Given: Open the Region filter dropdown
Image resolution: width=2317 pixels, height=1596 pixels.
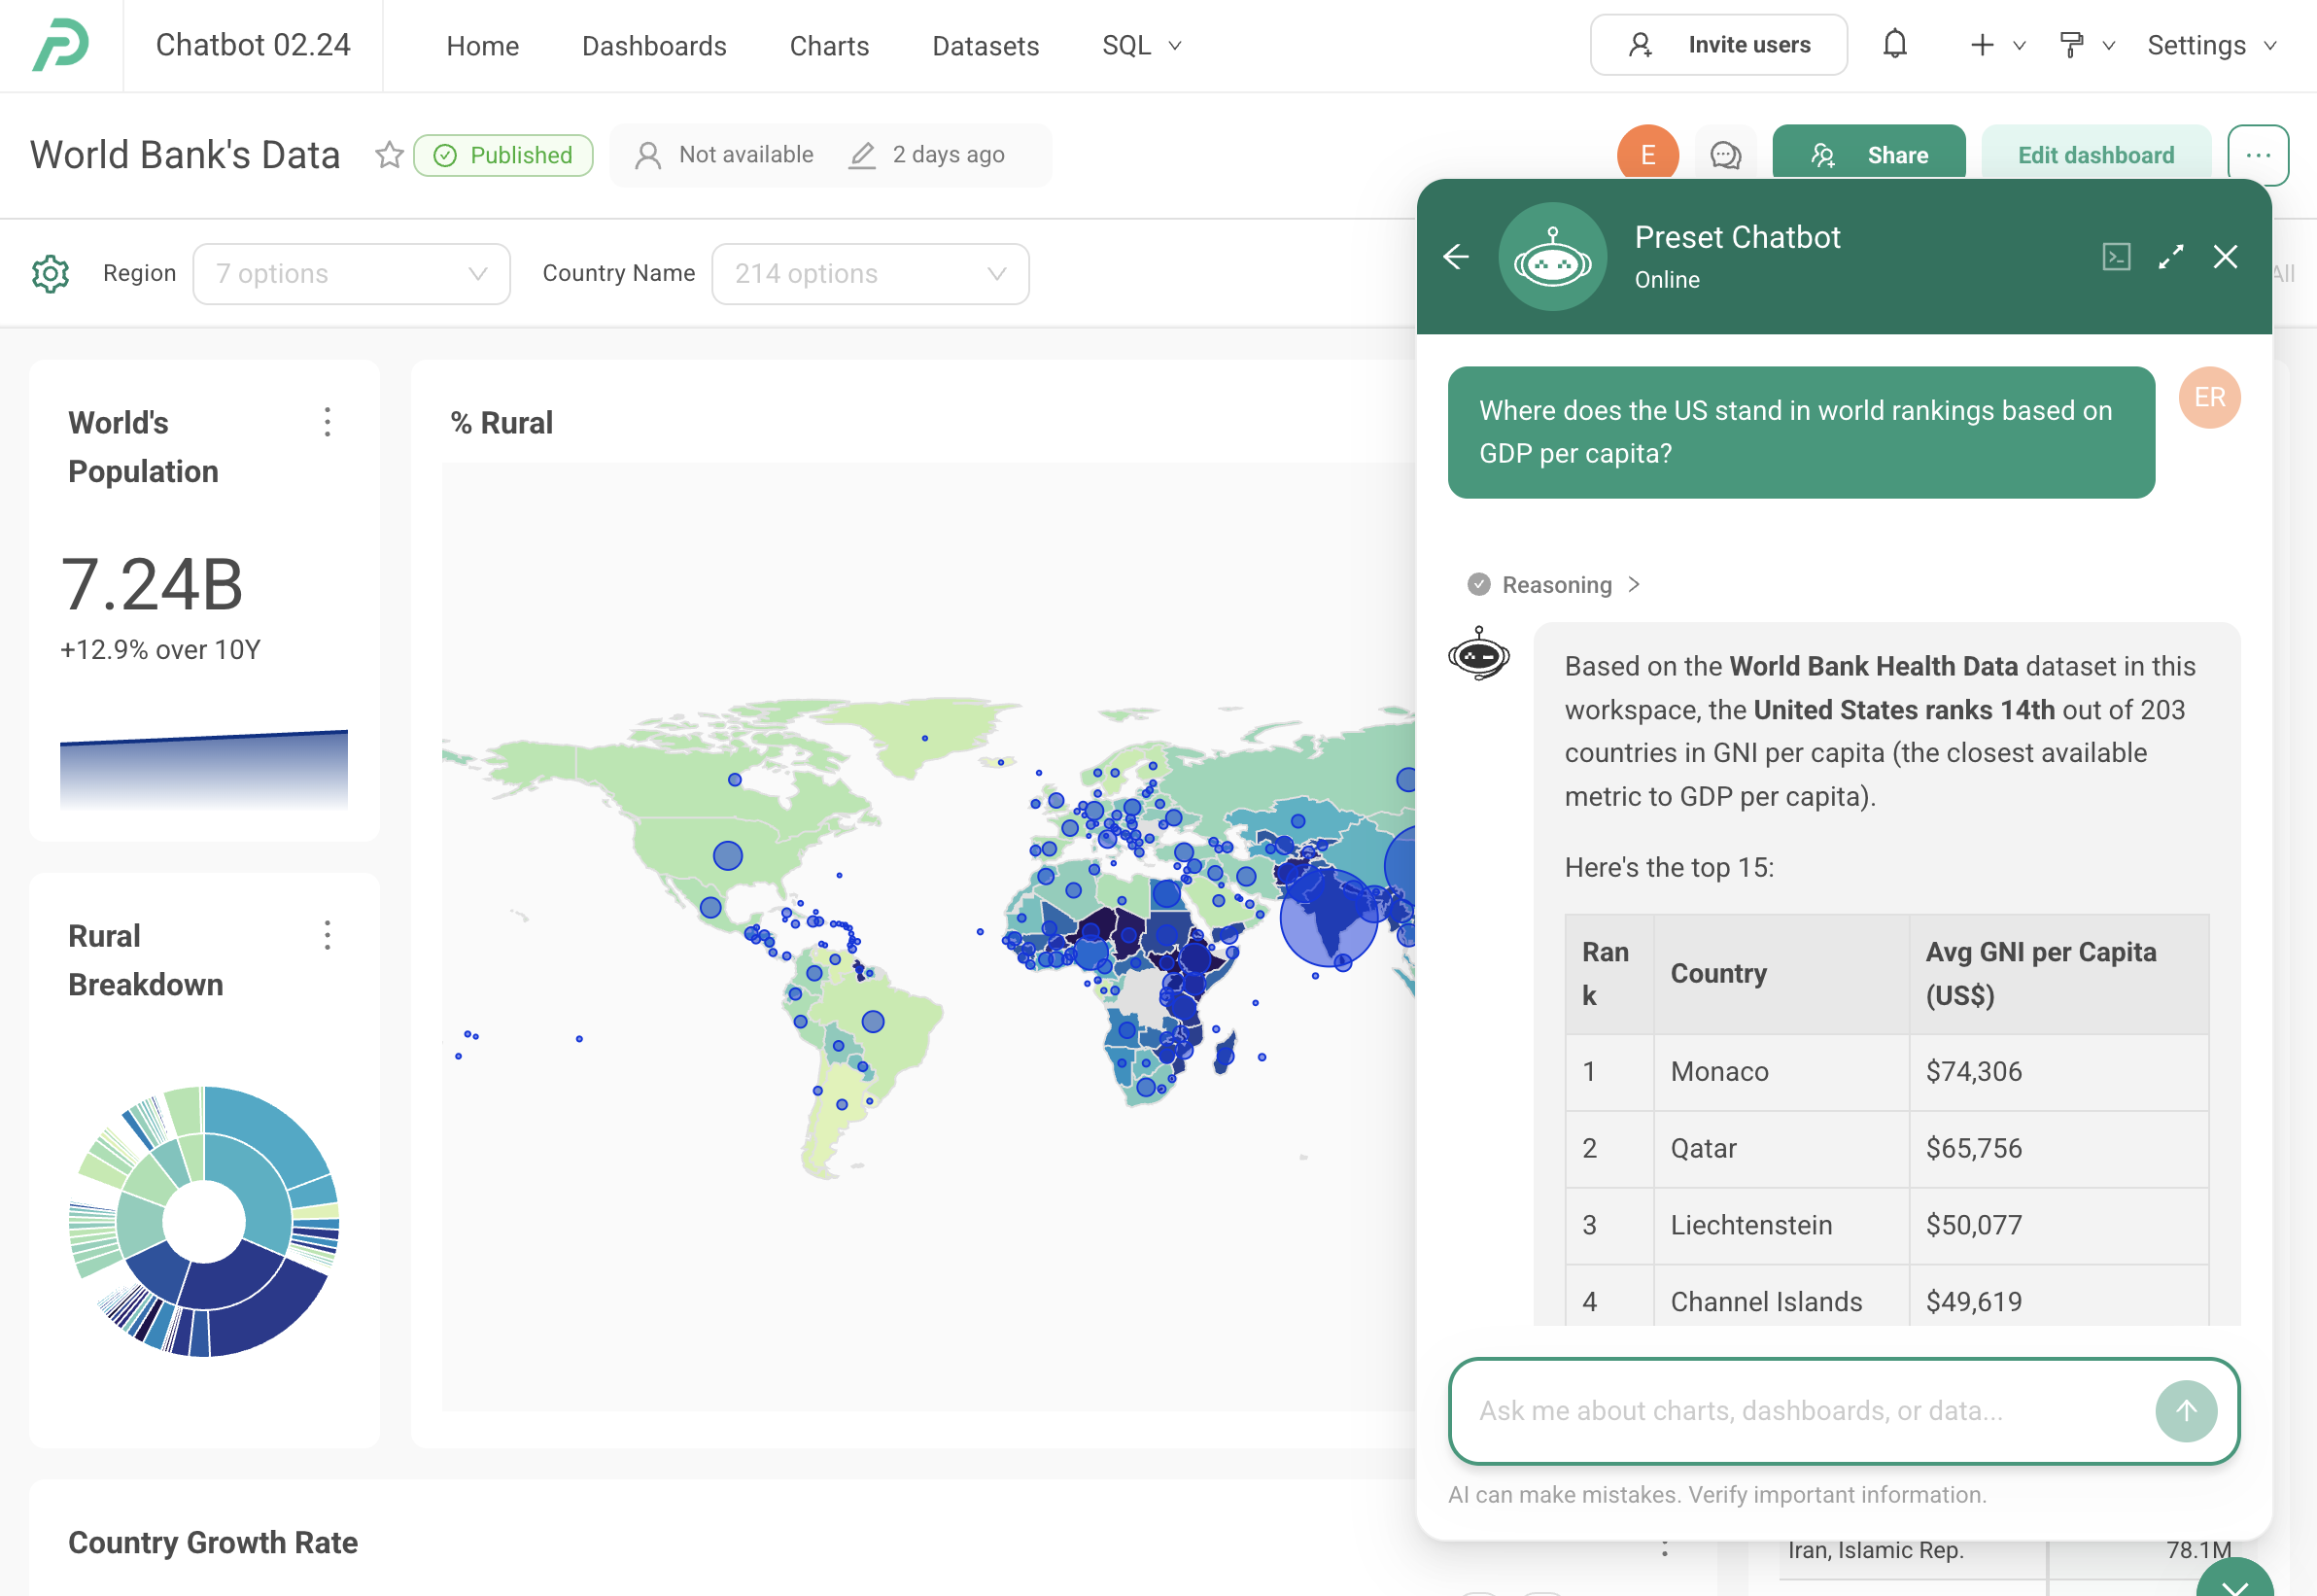Looking at the screenshot, I should pyautogui.click(x=352, y=273).
